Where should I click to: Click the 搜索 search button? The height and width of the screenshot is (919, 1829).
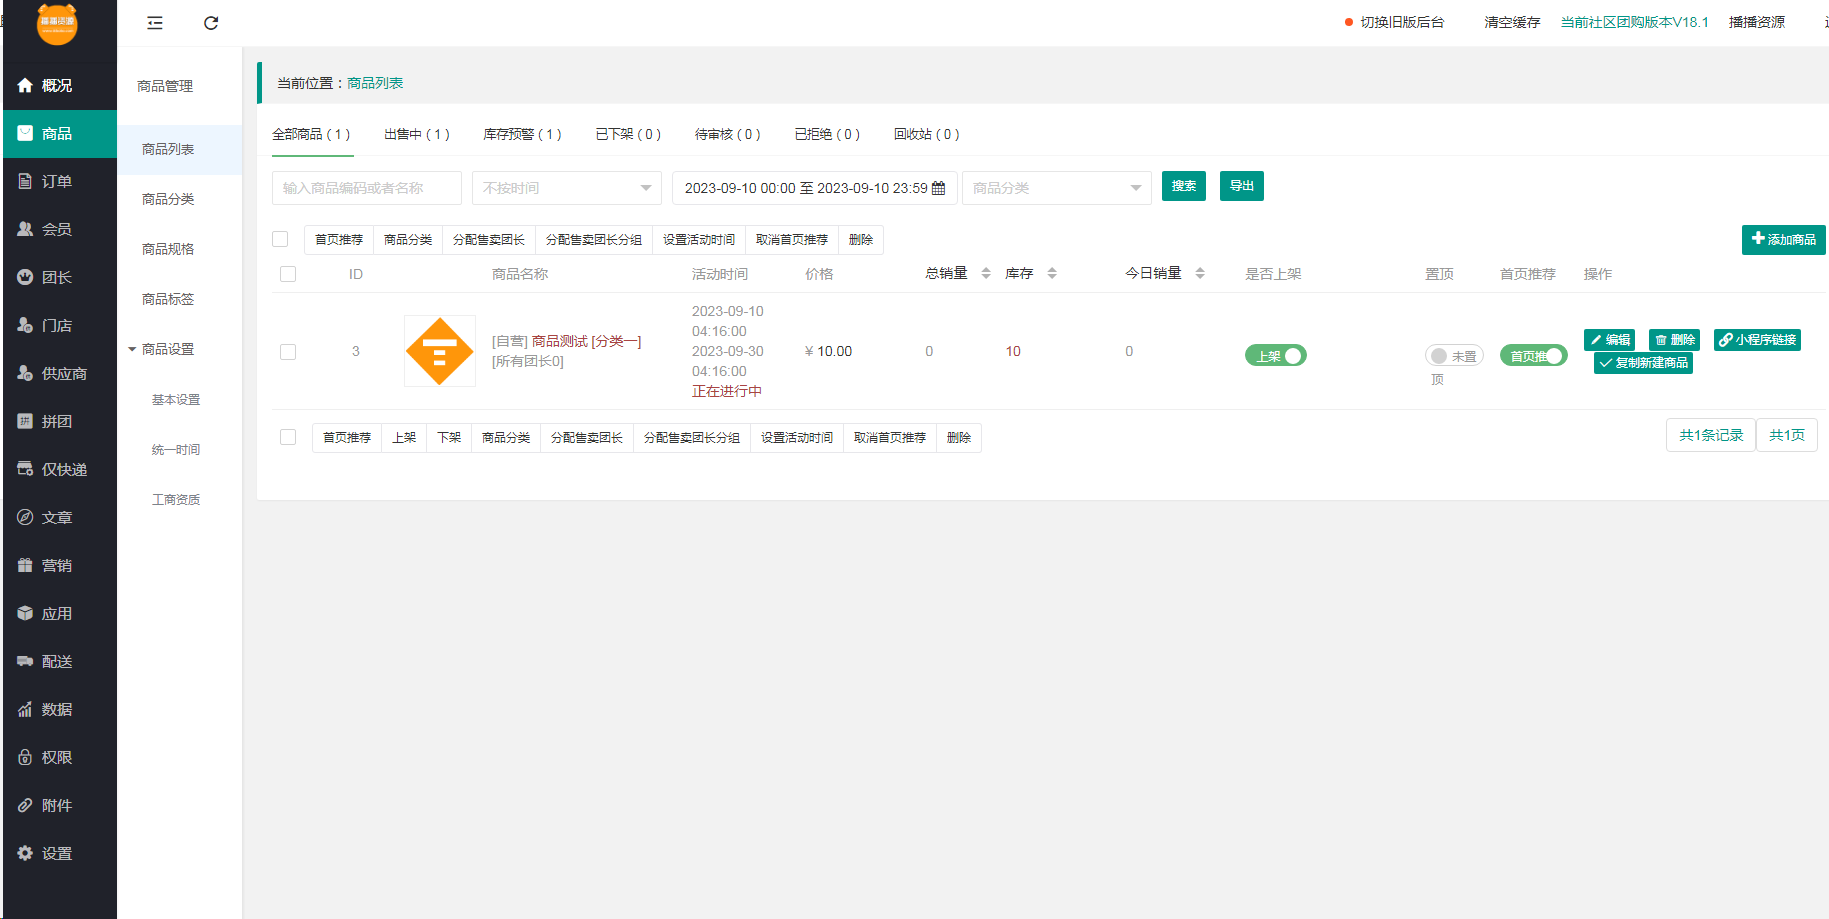point(1184,186)
